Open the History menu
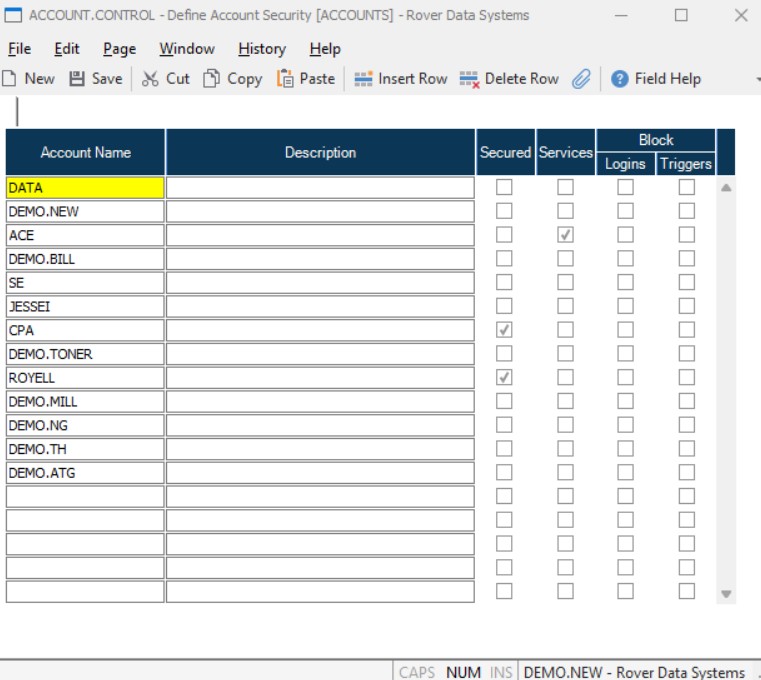This screenshot has height=680, width=761. pos(261,49)
